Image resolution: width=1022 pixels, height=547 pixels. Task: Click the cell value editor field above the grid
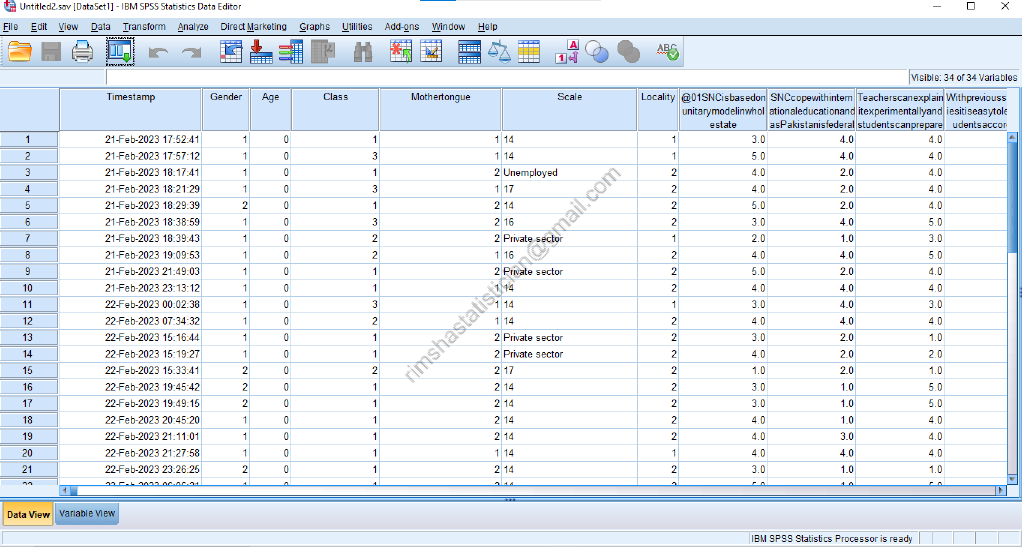pyautogui.click(x=507, y=77)
